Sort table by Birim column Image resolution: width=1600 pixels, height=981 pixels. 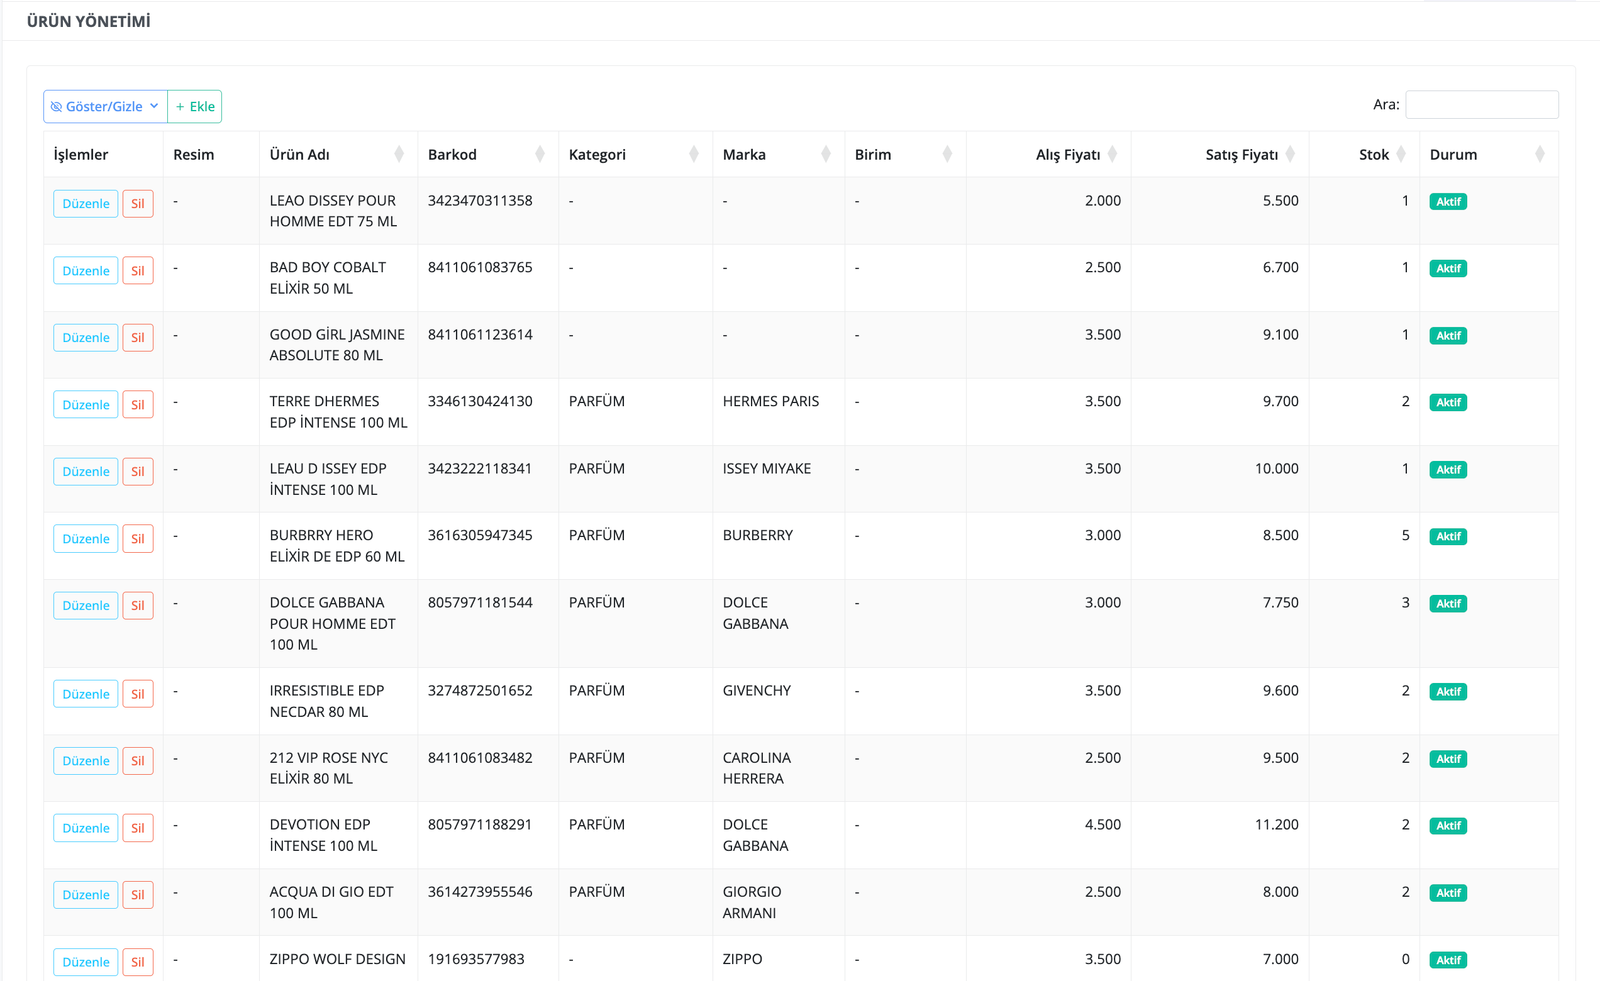point(905,154)
